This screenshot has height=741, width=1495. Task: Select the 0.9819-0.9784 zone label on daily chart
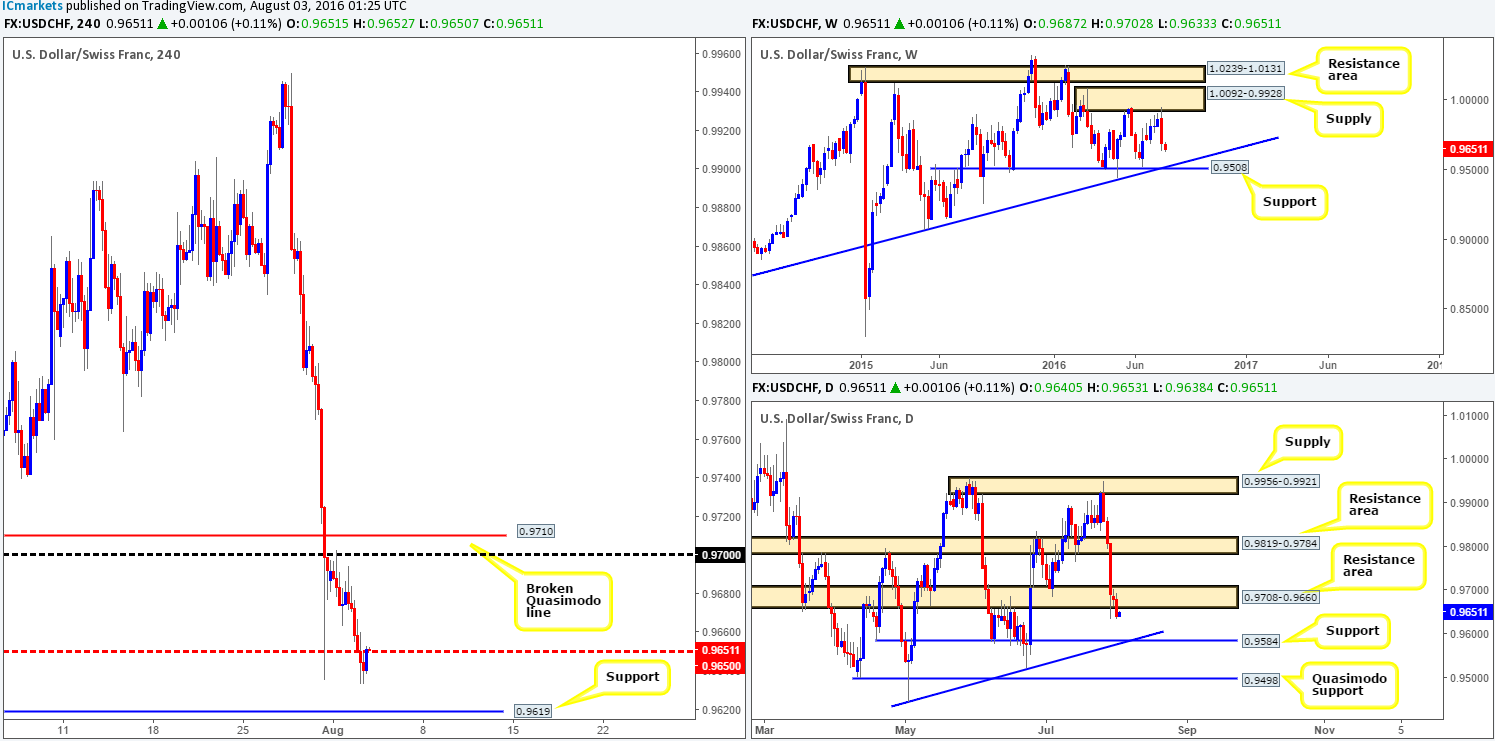tap(1281, 545)
